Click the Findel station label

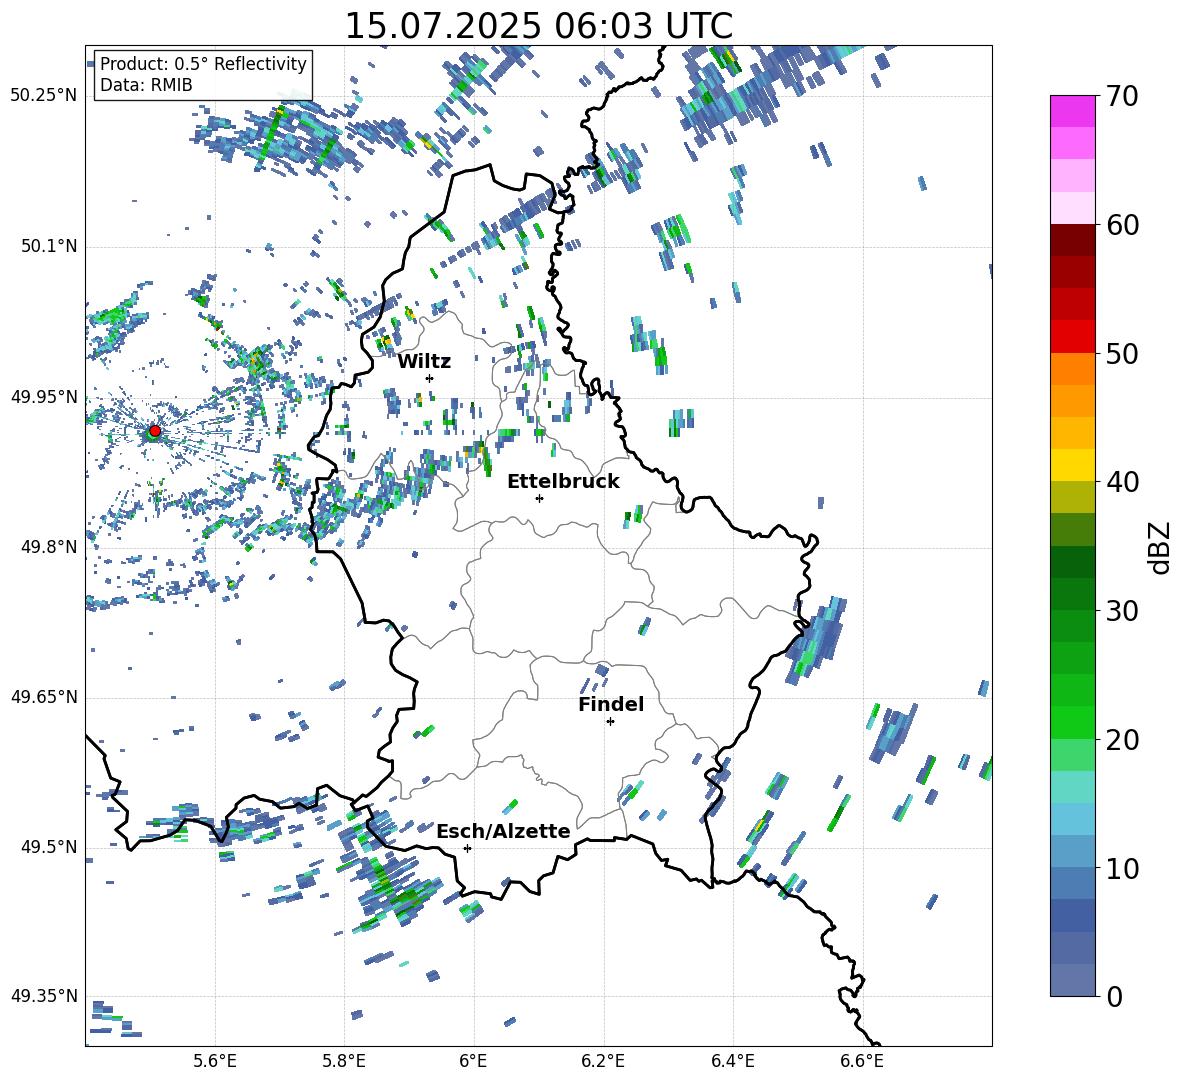click(x=611, y=704)
